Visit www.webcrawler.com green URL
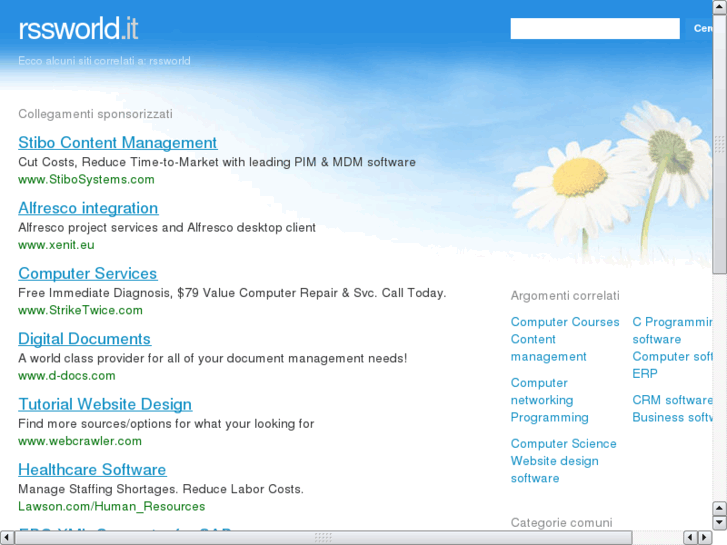Screen dimensions: 727x545 [80, 441]
